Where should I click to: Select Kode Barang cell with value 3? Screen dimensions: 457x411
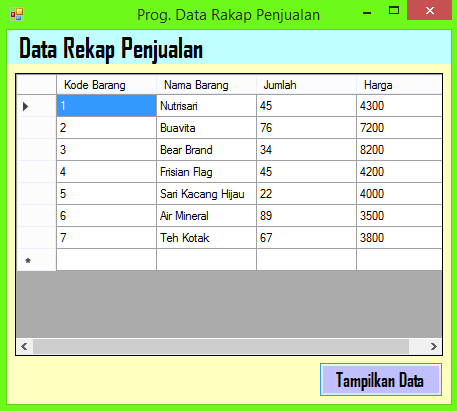pos(106,150)
